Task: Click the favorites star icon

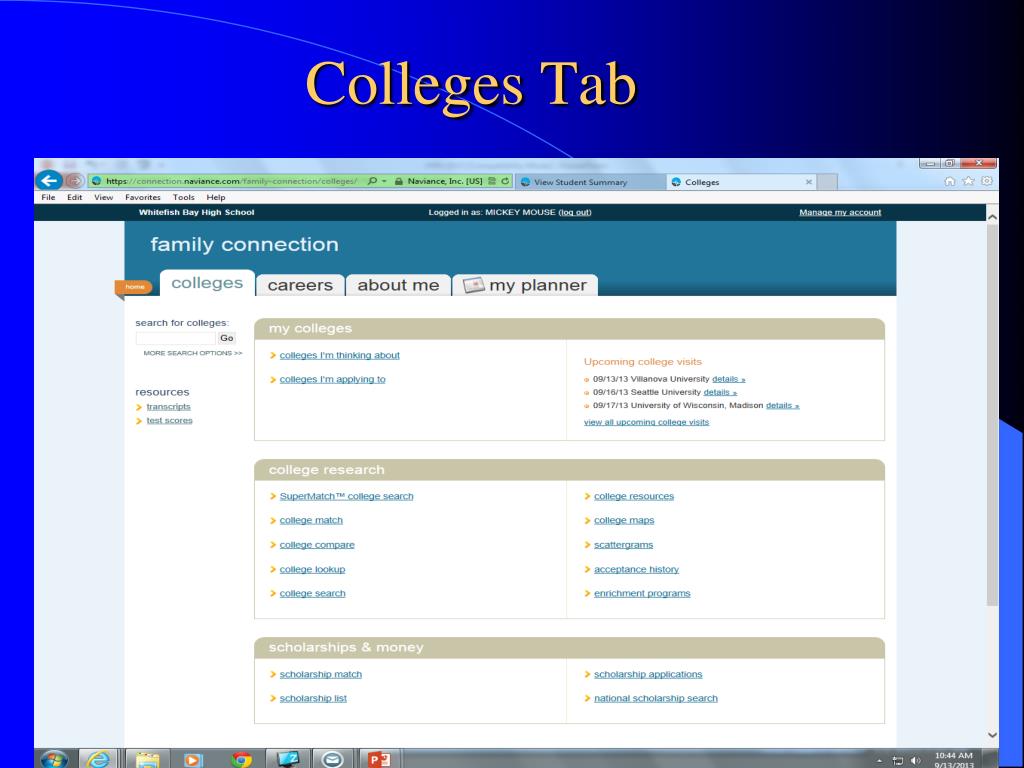Action: (968, 182)
